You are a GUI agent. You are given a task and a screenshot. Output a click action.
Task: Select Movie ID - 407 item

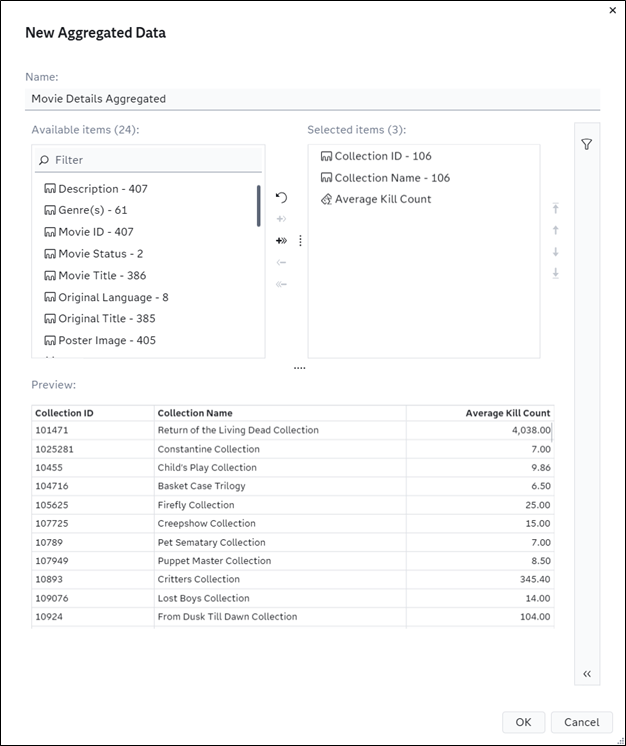(x=96, y=232)
